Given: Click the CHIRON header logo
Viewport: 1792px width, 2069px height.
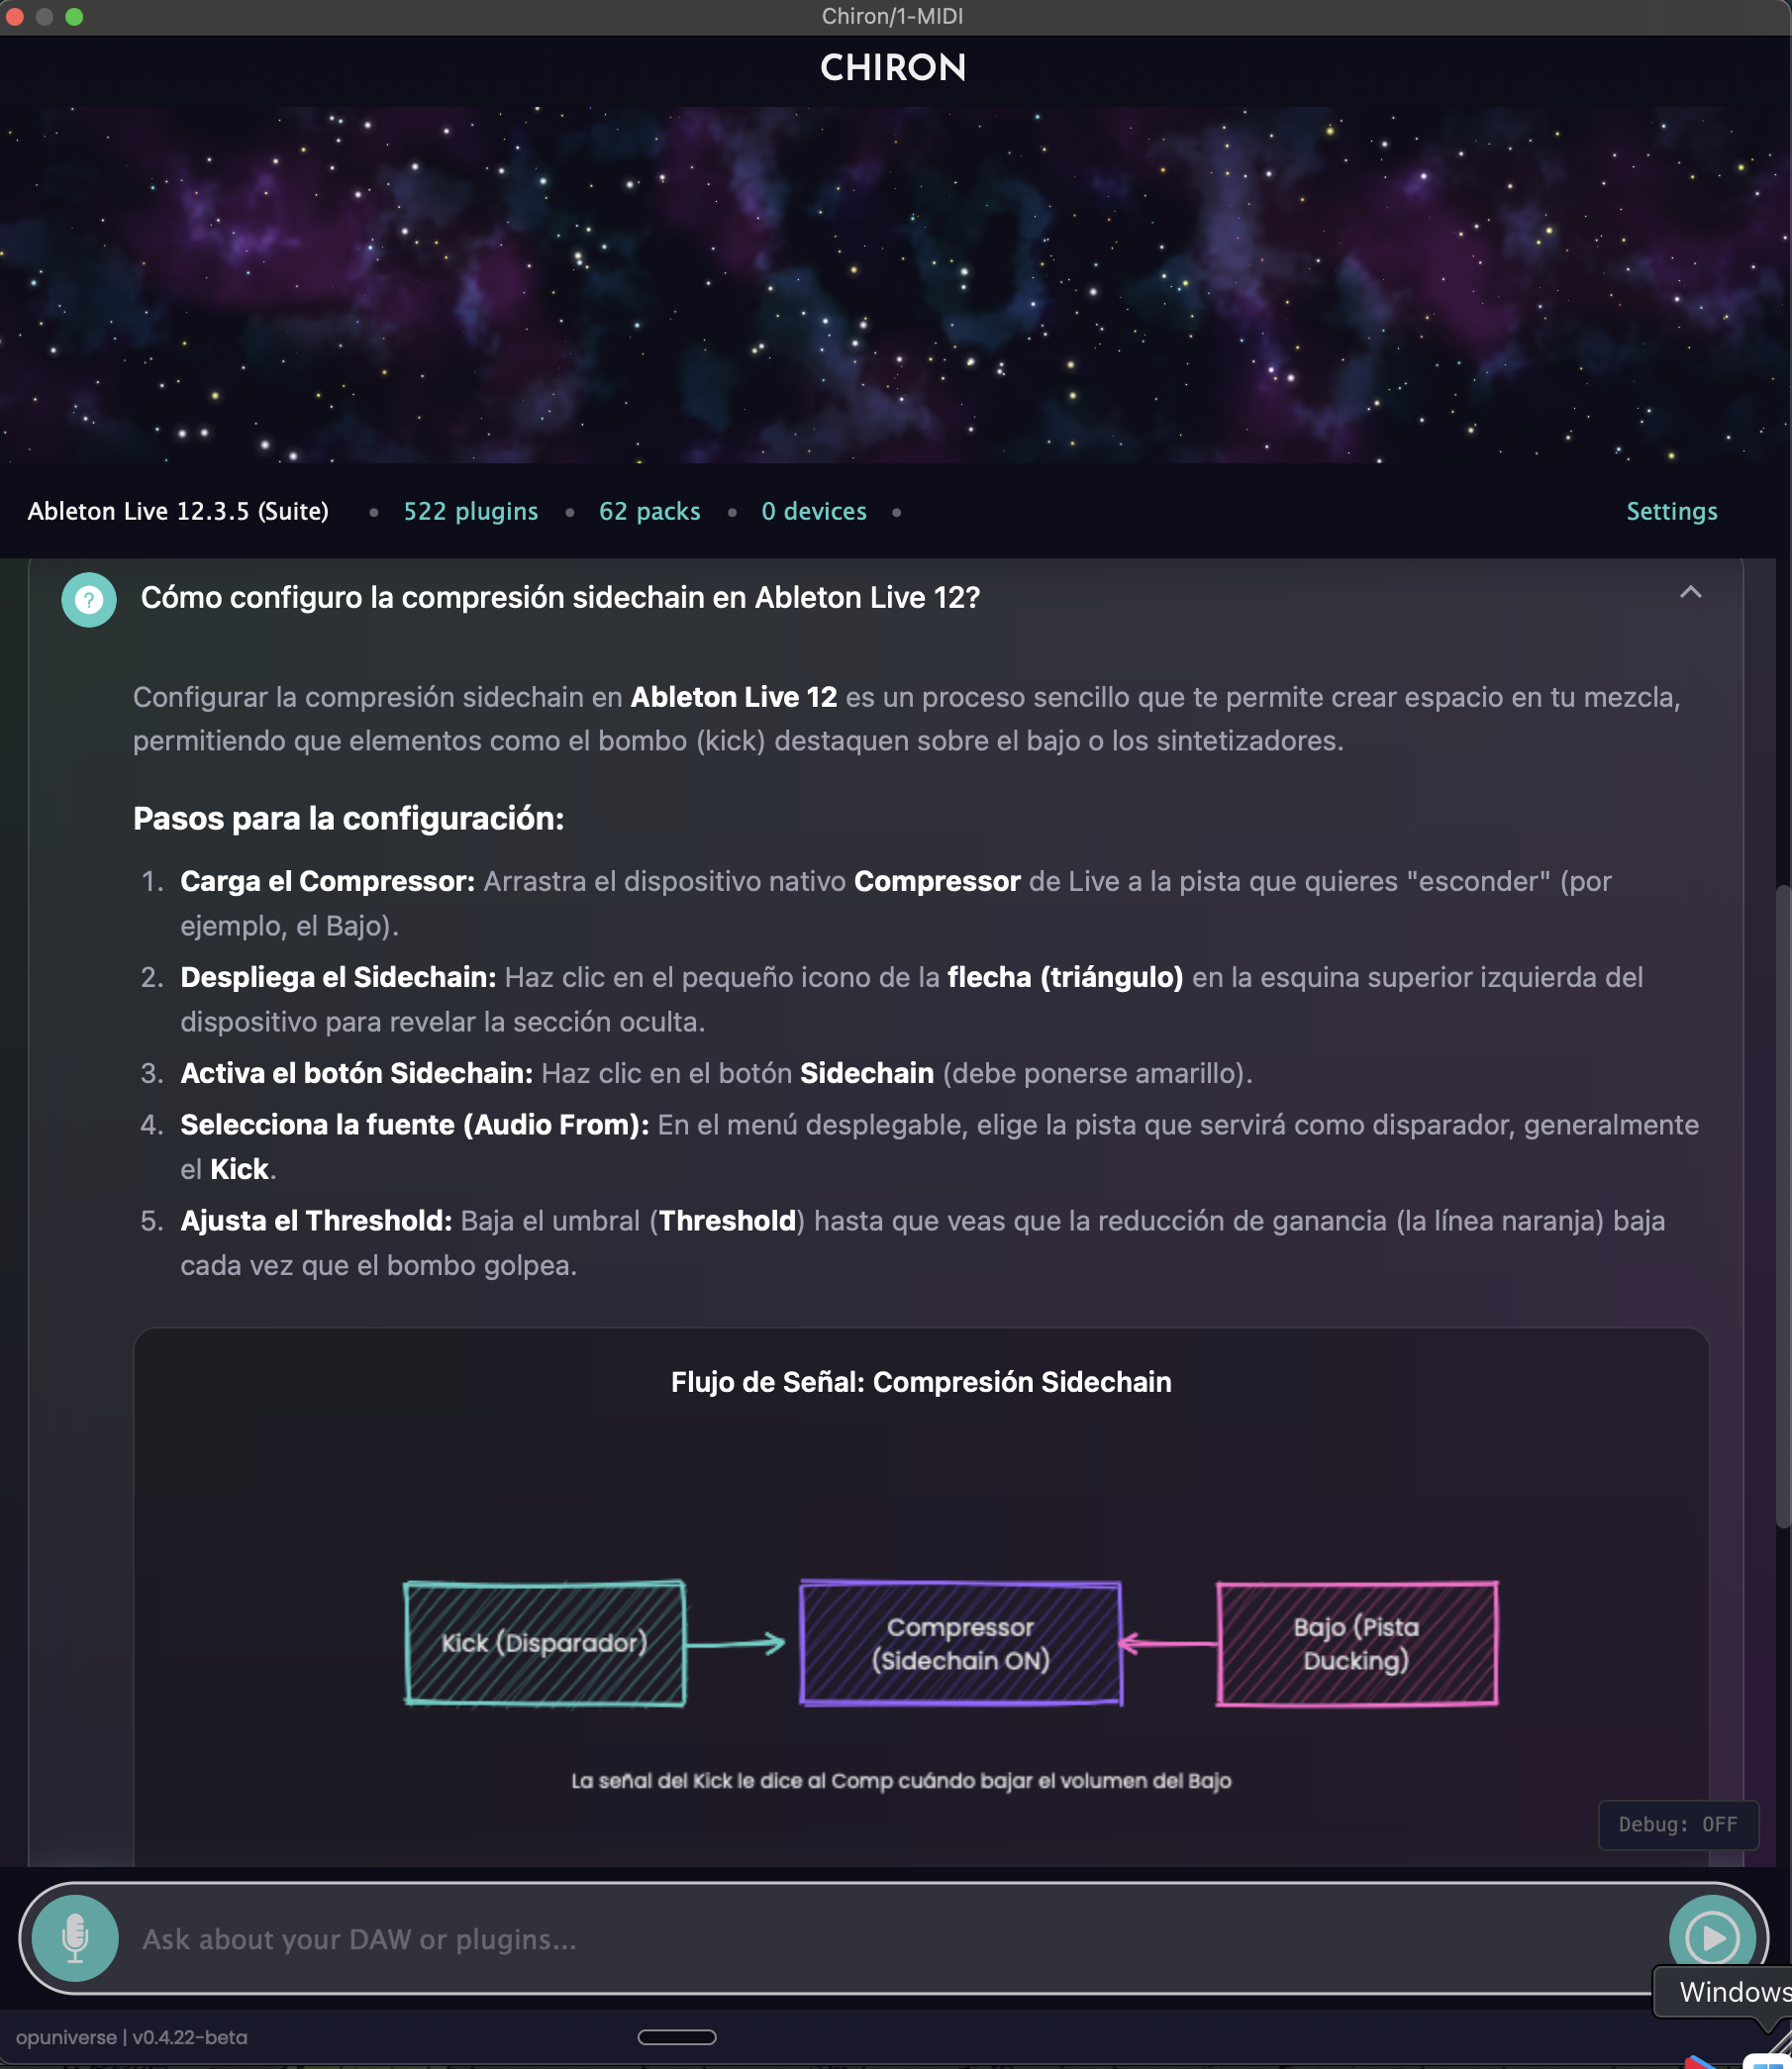Looking at the screenshot, I should pos(894,68).
